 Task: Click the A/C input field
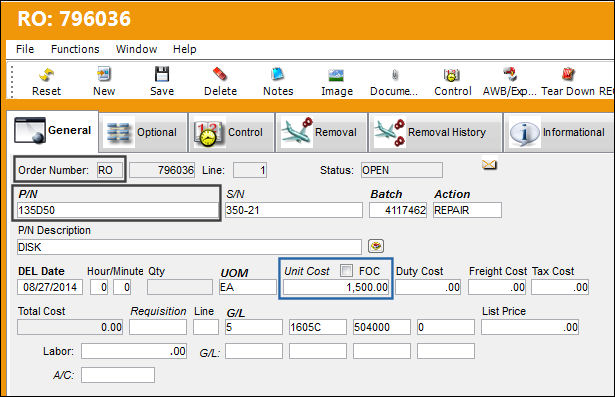(118, 375)
